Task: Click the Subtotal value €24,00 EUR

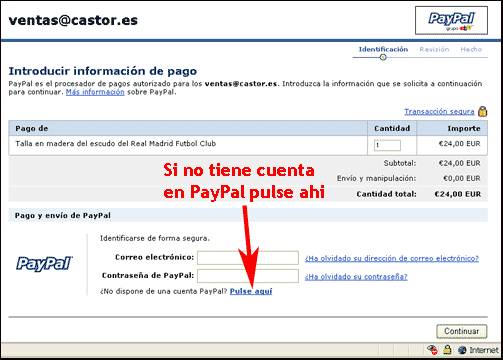Action: (x=459, y=163)
